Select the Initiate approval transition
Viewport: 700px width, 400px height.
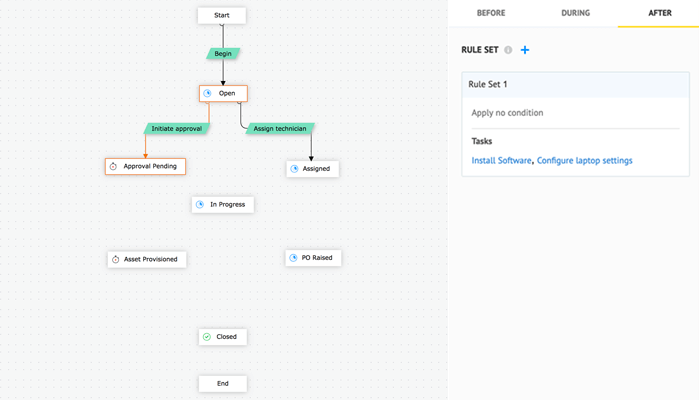[177, 129]
